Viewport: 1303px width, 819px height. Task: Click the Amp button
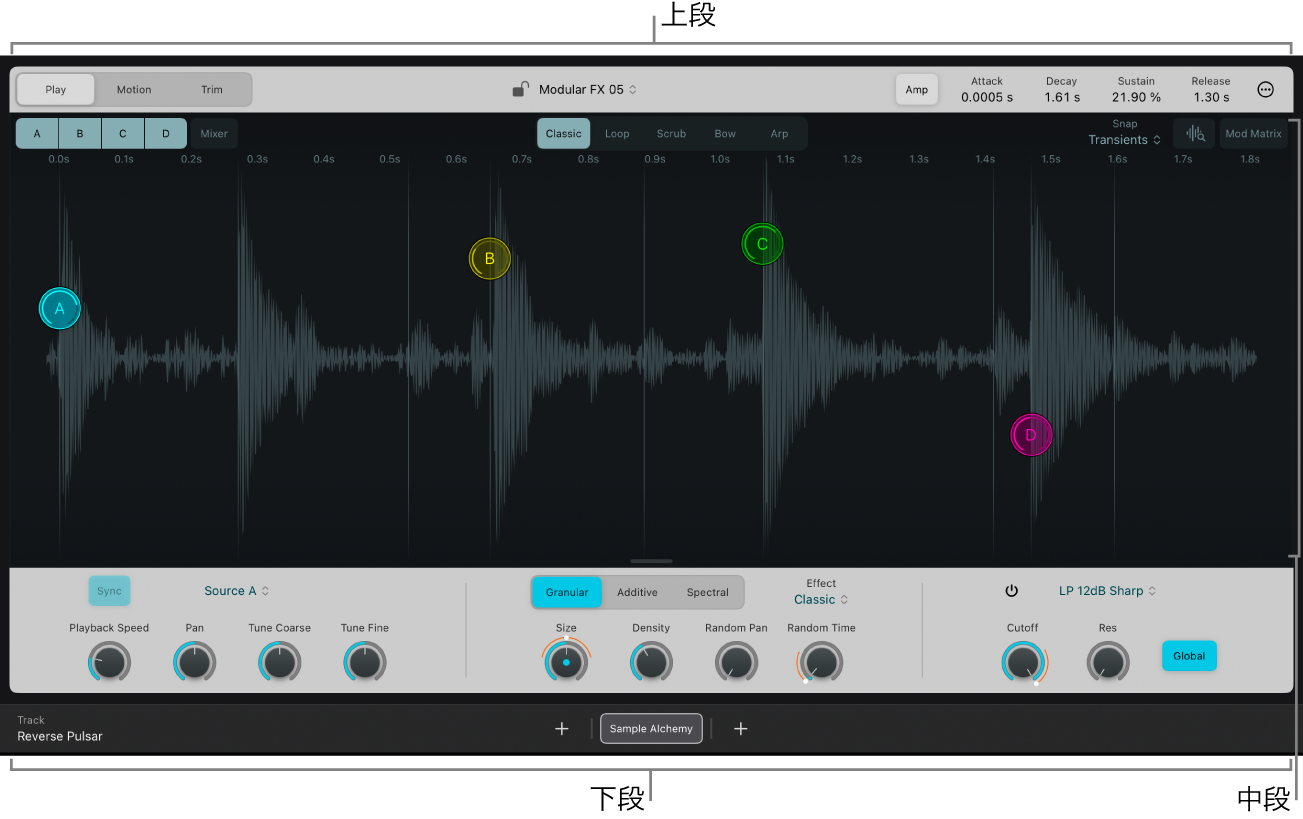click(x=917, y=89)
